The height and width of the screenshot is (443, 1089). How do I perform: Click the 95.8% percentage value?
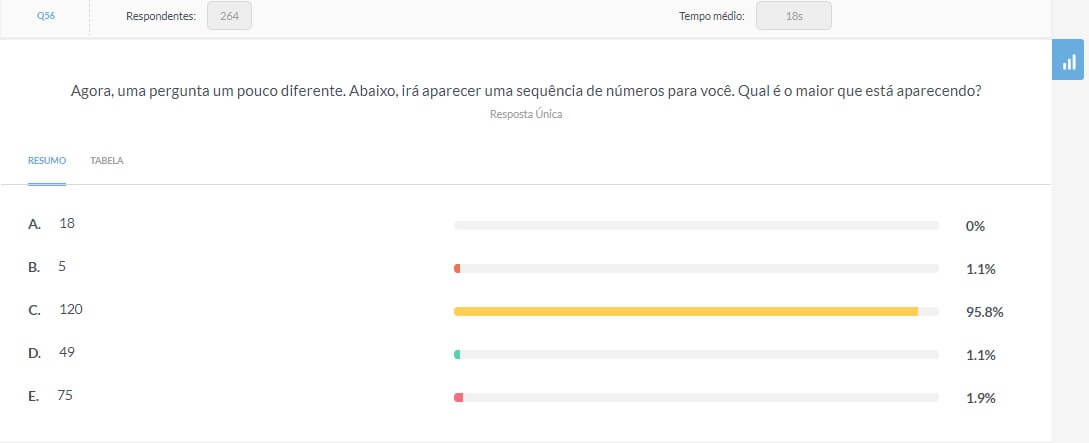tap(984, 312)
